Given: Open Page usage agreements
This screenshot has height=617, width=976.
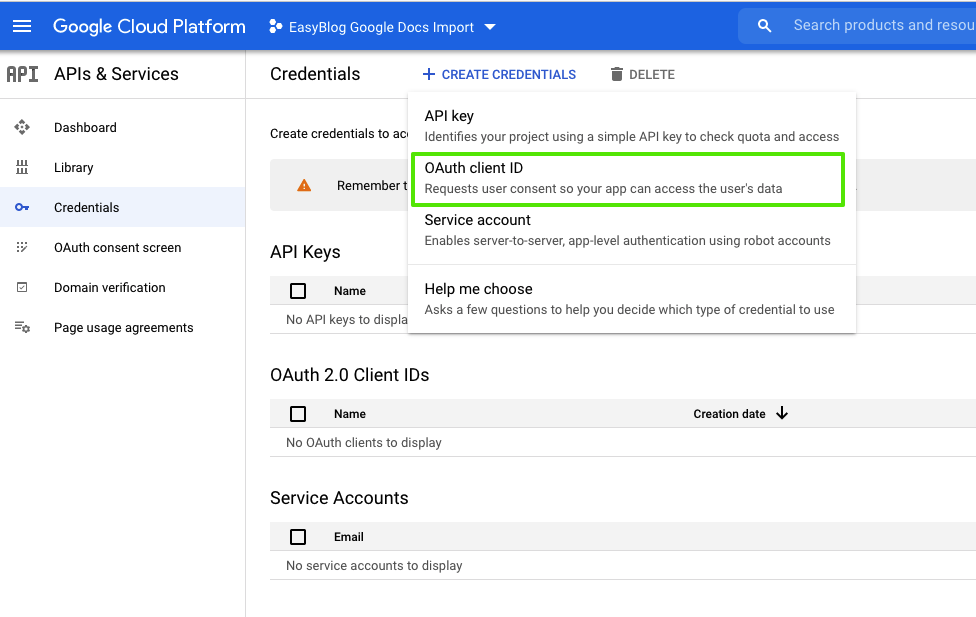Looking at the screenshot, I should click(123, 327).
